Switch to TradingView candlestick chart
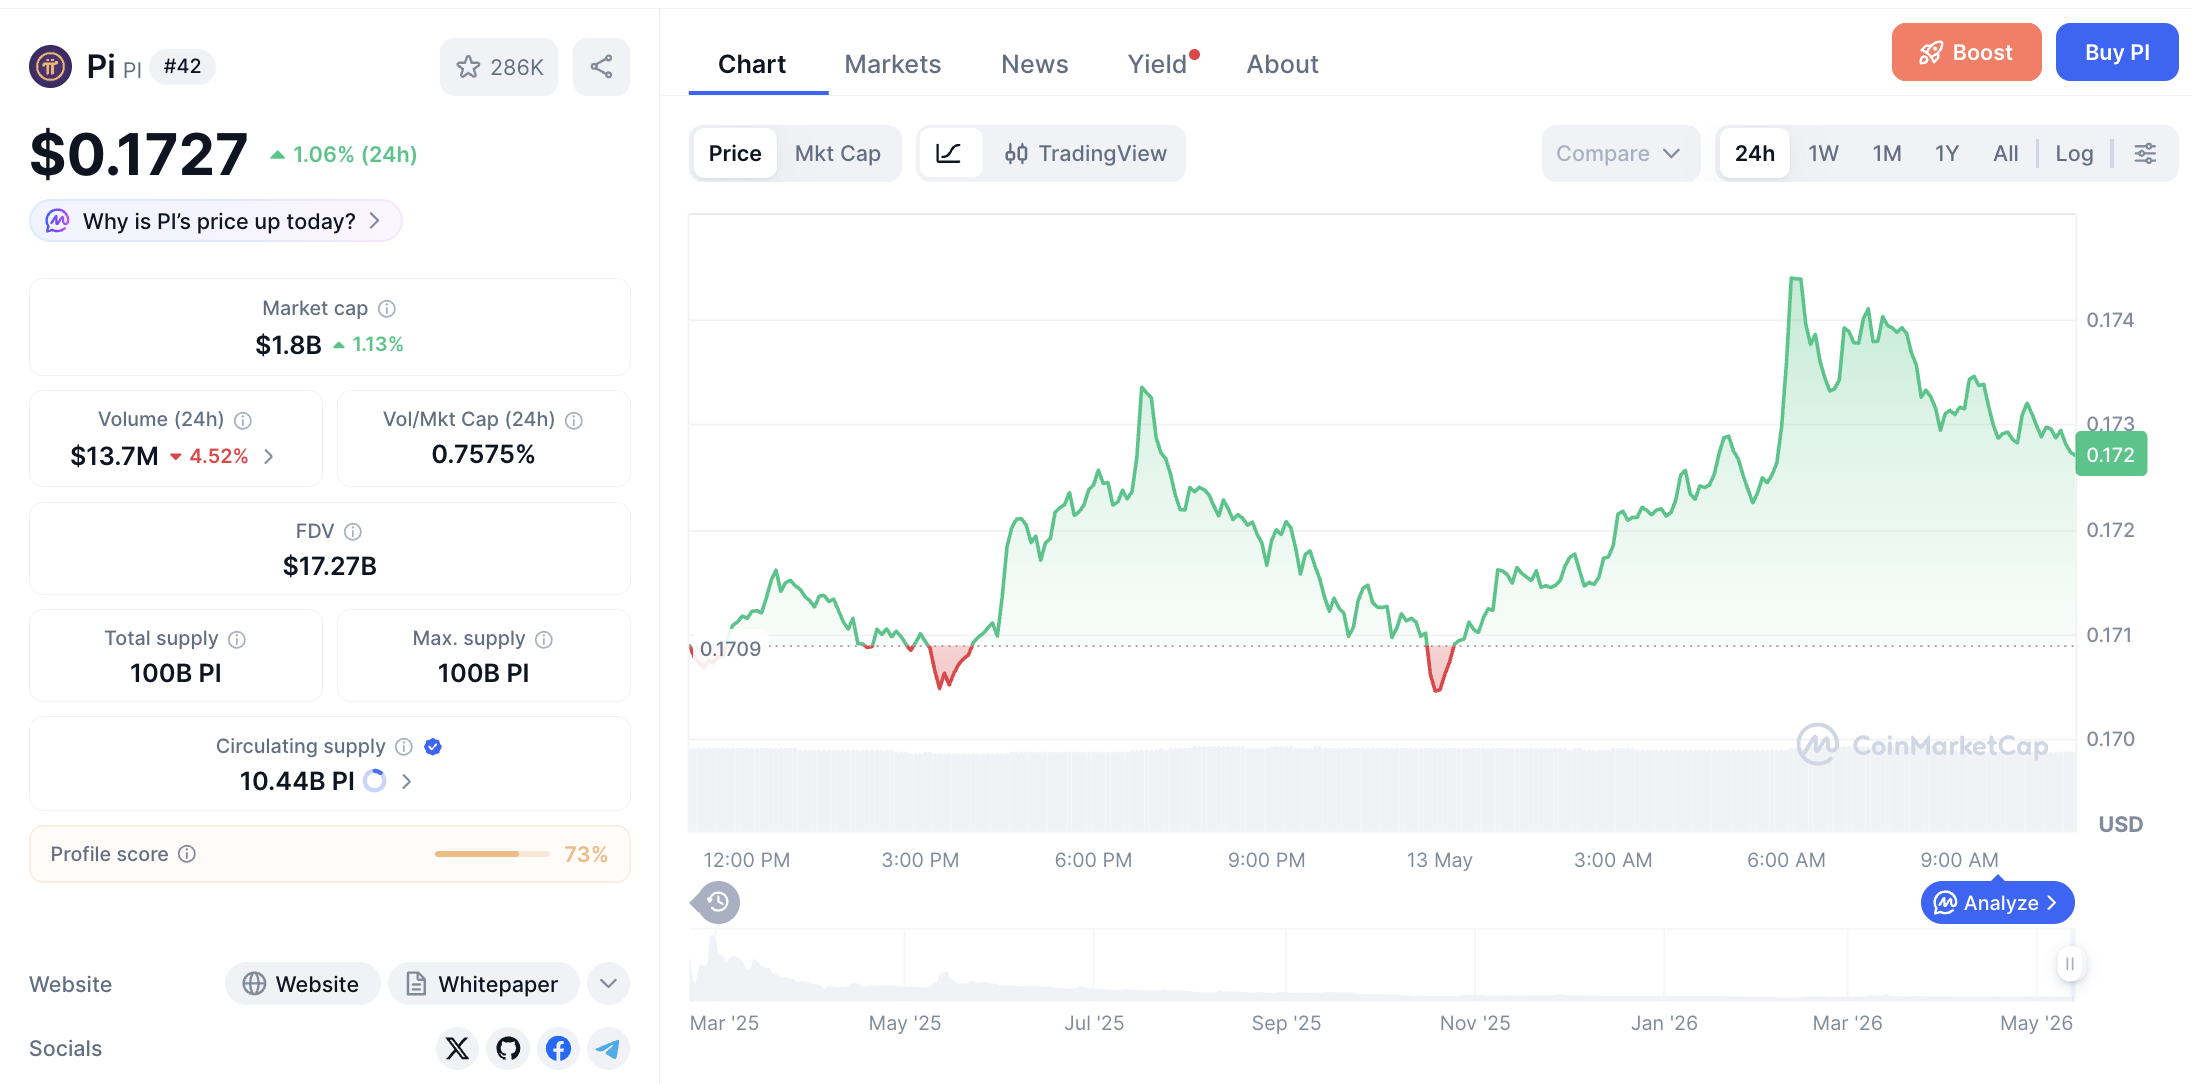Image resolution: width=2192 pixels, height=1084 pixels. [1086, 153]
